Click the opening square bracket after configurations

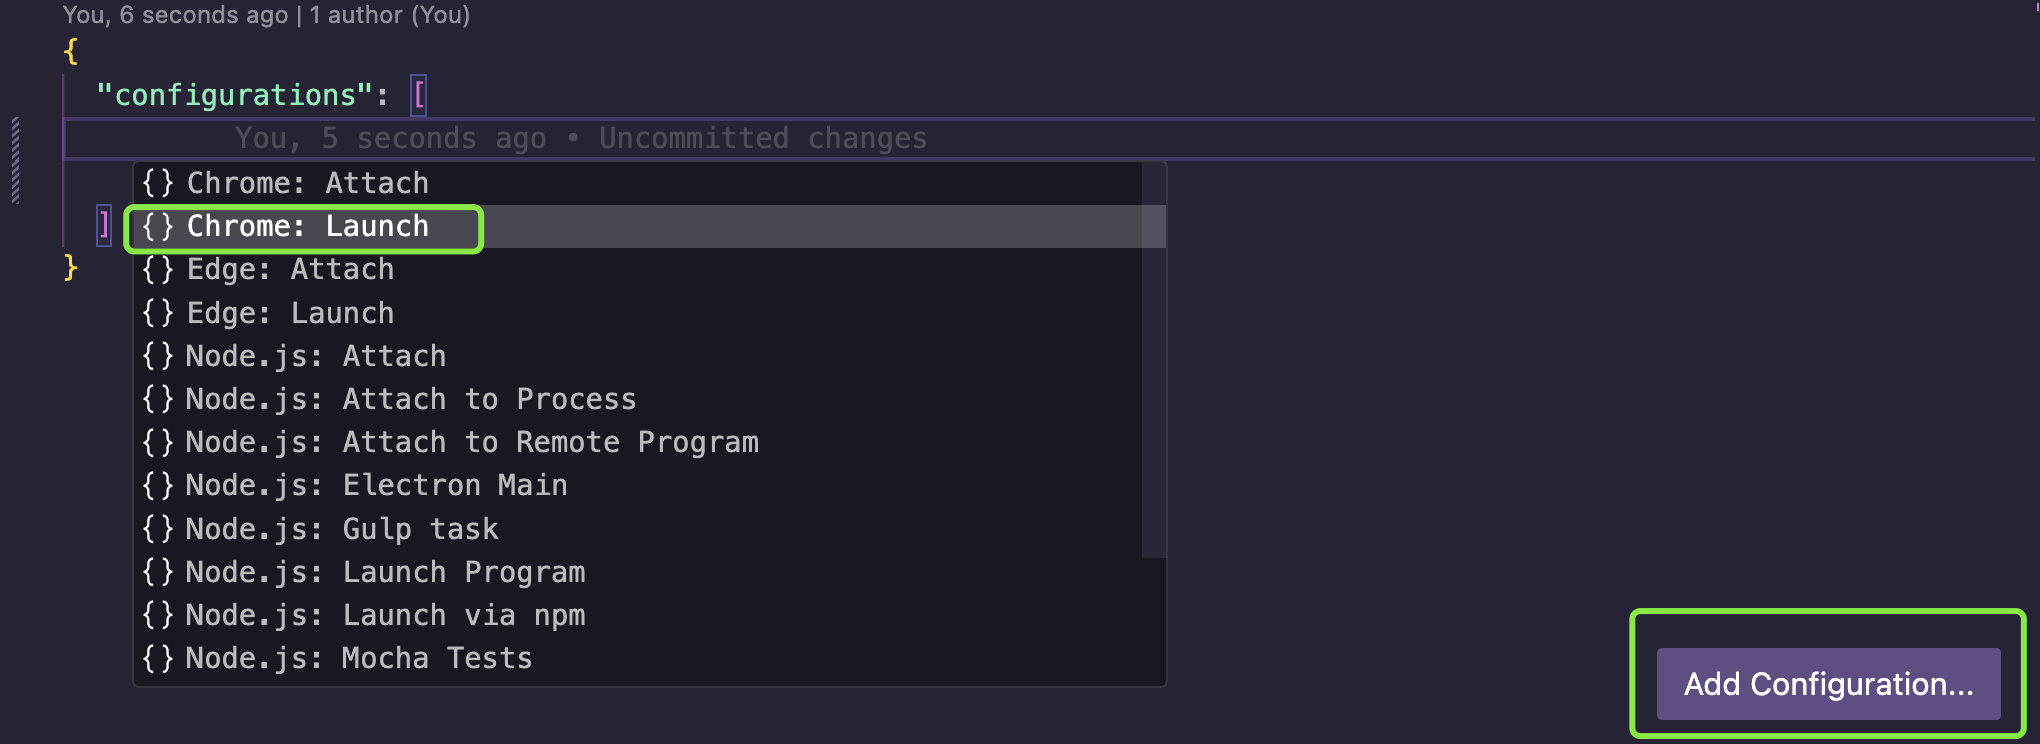[419, 95]
